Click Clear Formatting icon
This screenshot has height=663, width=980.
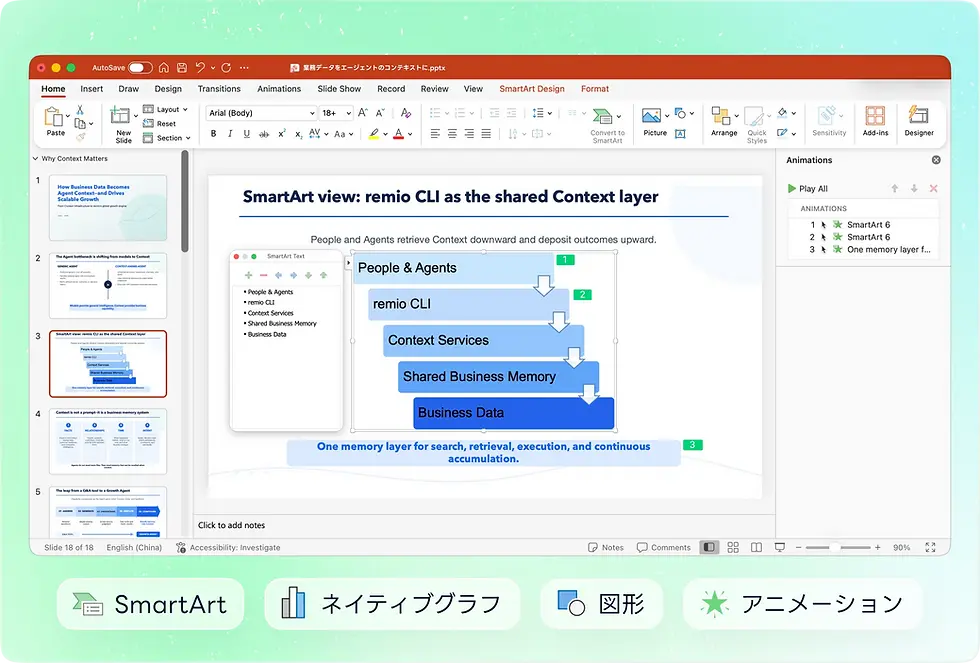(x=406, y=113)
